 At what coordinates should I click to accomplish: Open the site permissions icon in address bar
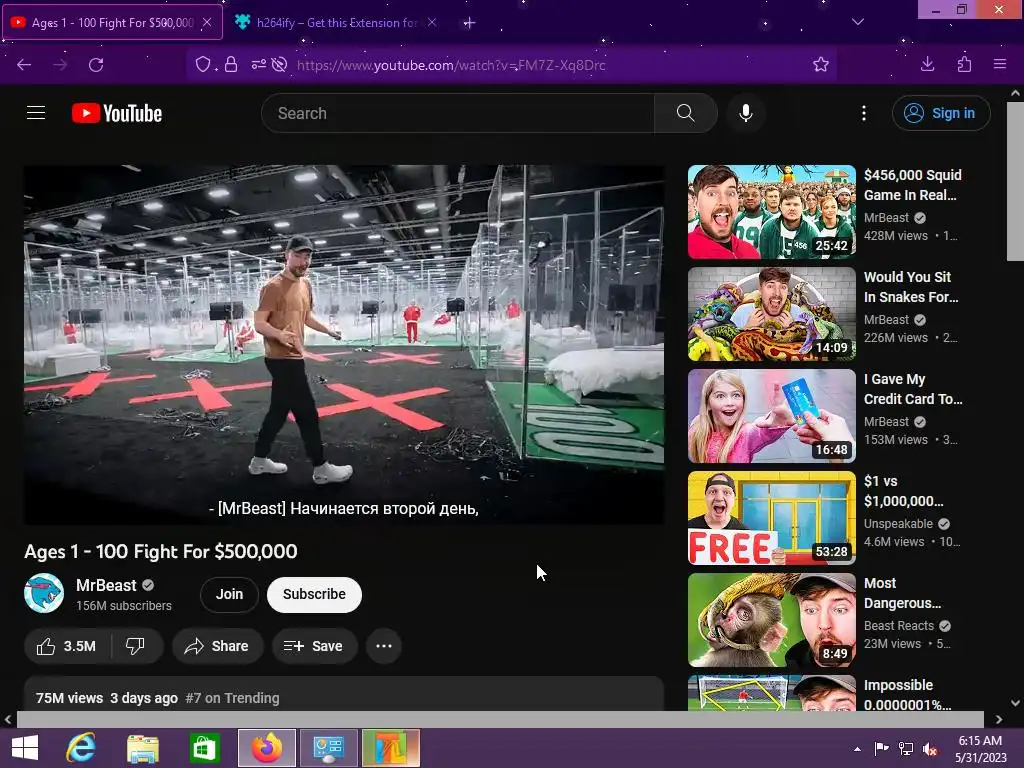[x=259, y=65]
